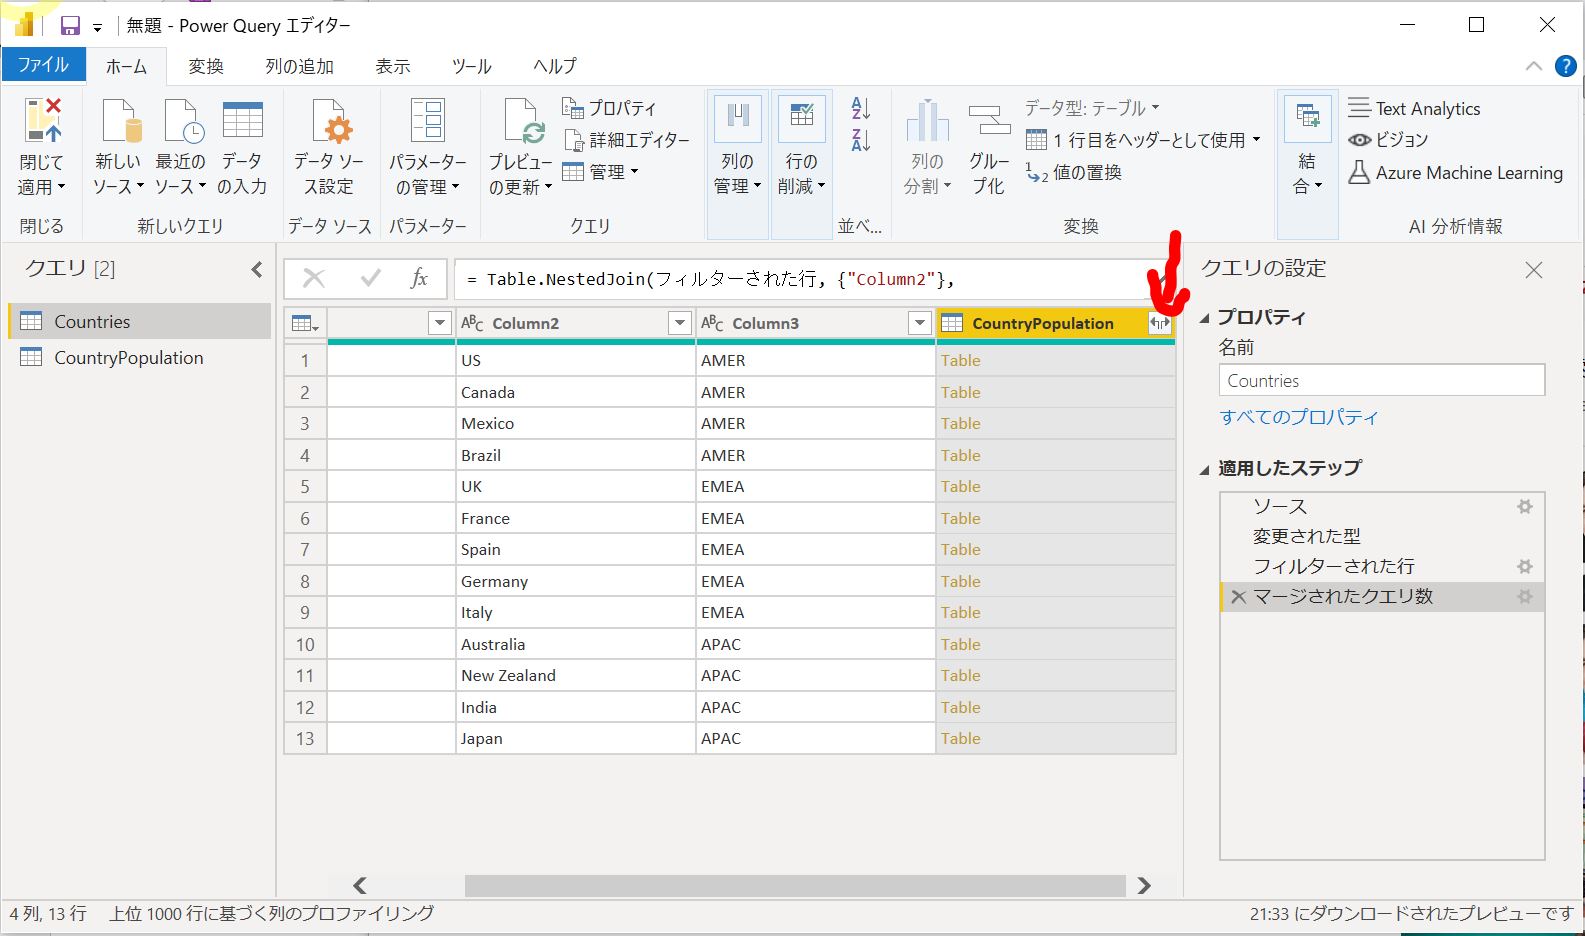Image resolution: width=1585 pixels, height=936 pixels.
Task: Click horizontal scrollbar right arrow
Action: (1144, 885)
